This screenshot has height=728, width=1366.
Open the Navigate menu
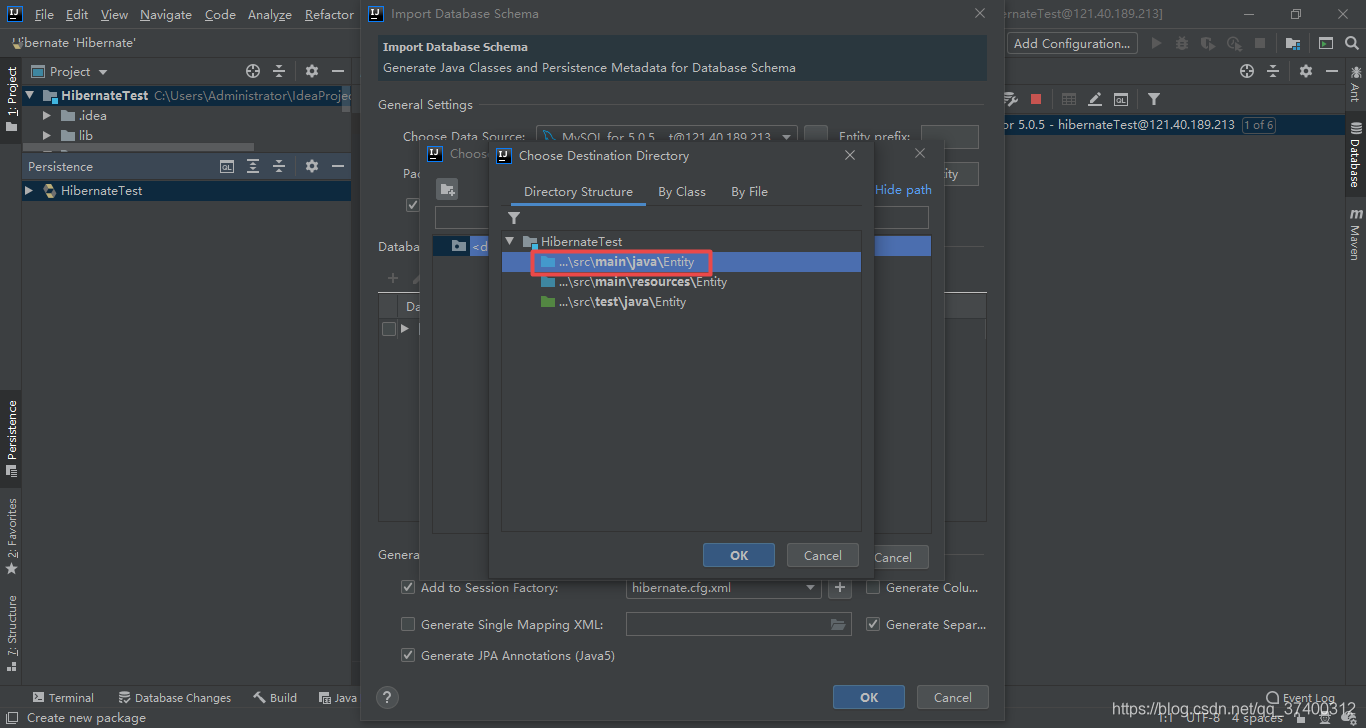pos(166,15)
